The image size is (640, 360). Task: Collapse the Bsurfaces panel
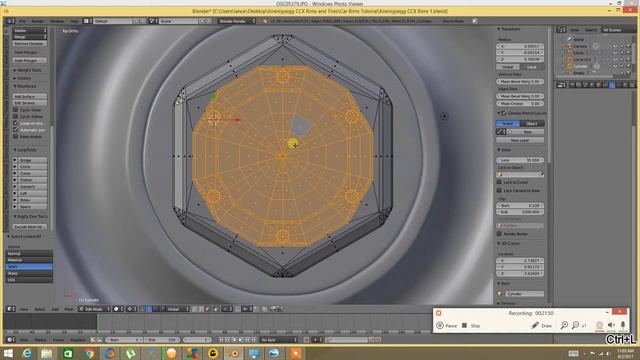click(25, 86)
